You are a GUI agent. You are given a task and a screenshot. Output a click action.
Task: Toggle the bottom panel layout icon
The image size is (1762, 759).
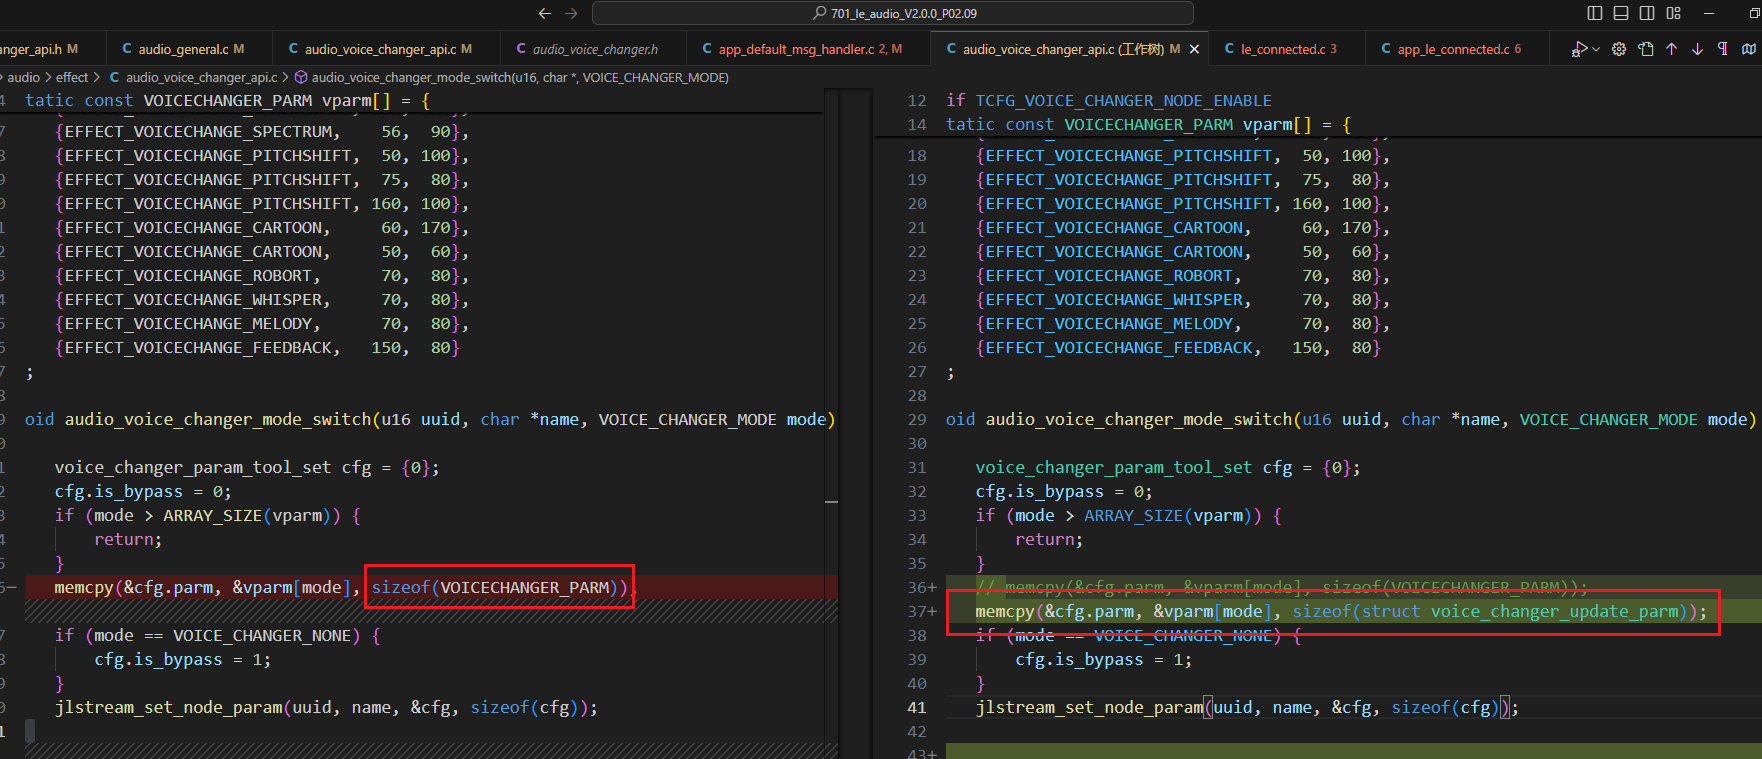pos(1621,13)
